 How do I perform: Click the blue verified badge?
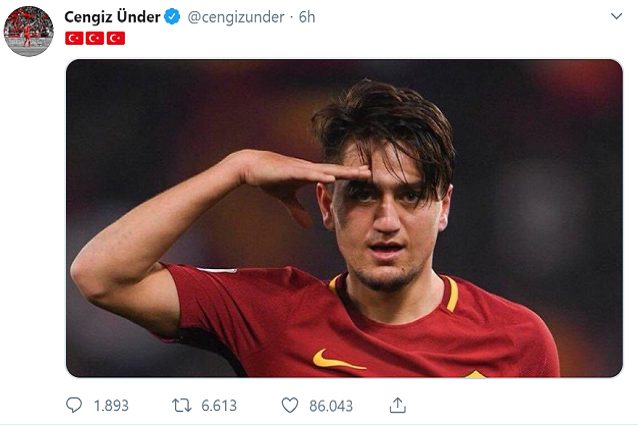(x=173, y=17)
